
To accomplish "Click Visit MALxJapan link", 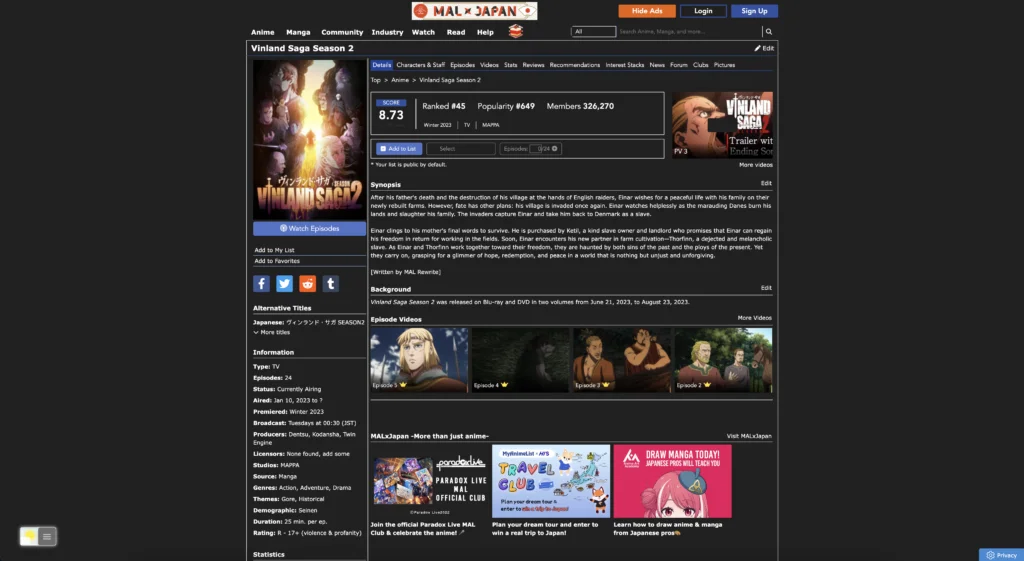I will click(x=749, y=436).
